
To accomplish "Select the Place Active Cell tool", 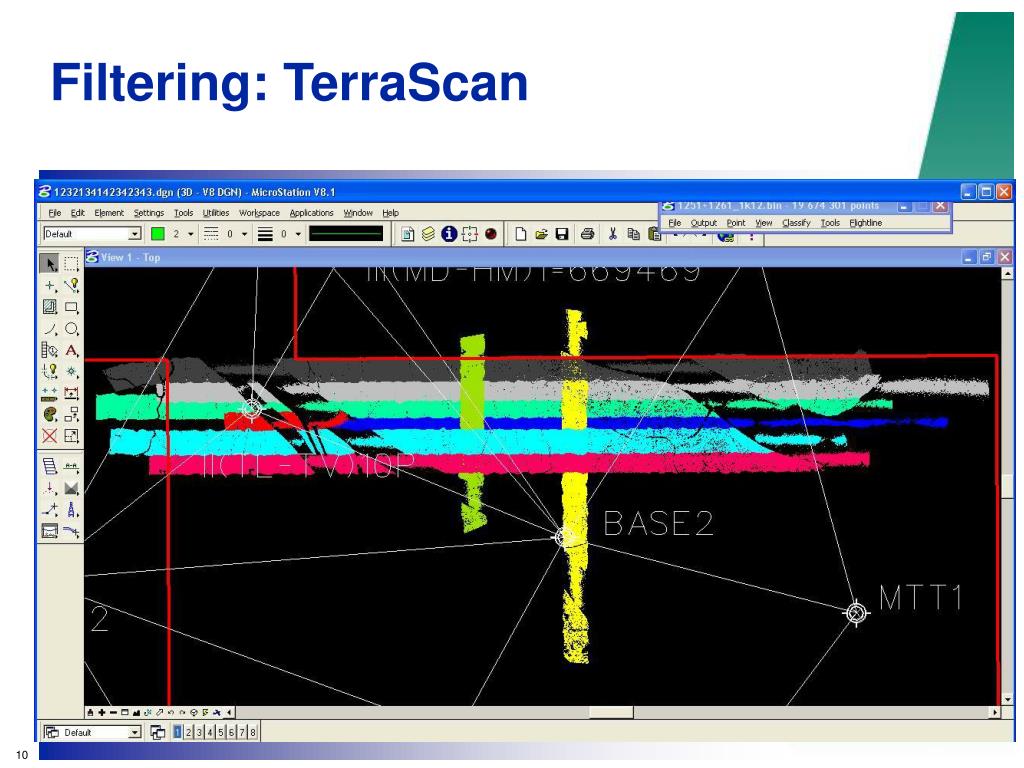I will click(x=71, y=372).
